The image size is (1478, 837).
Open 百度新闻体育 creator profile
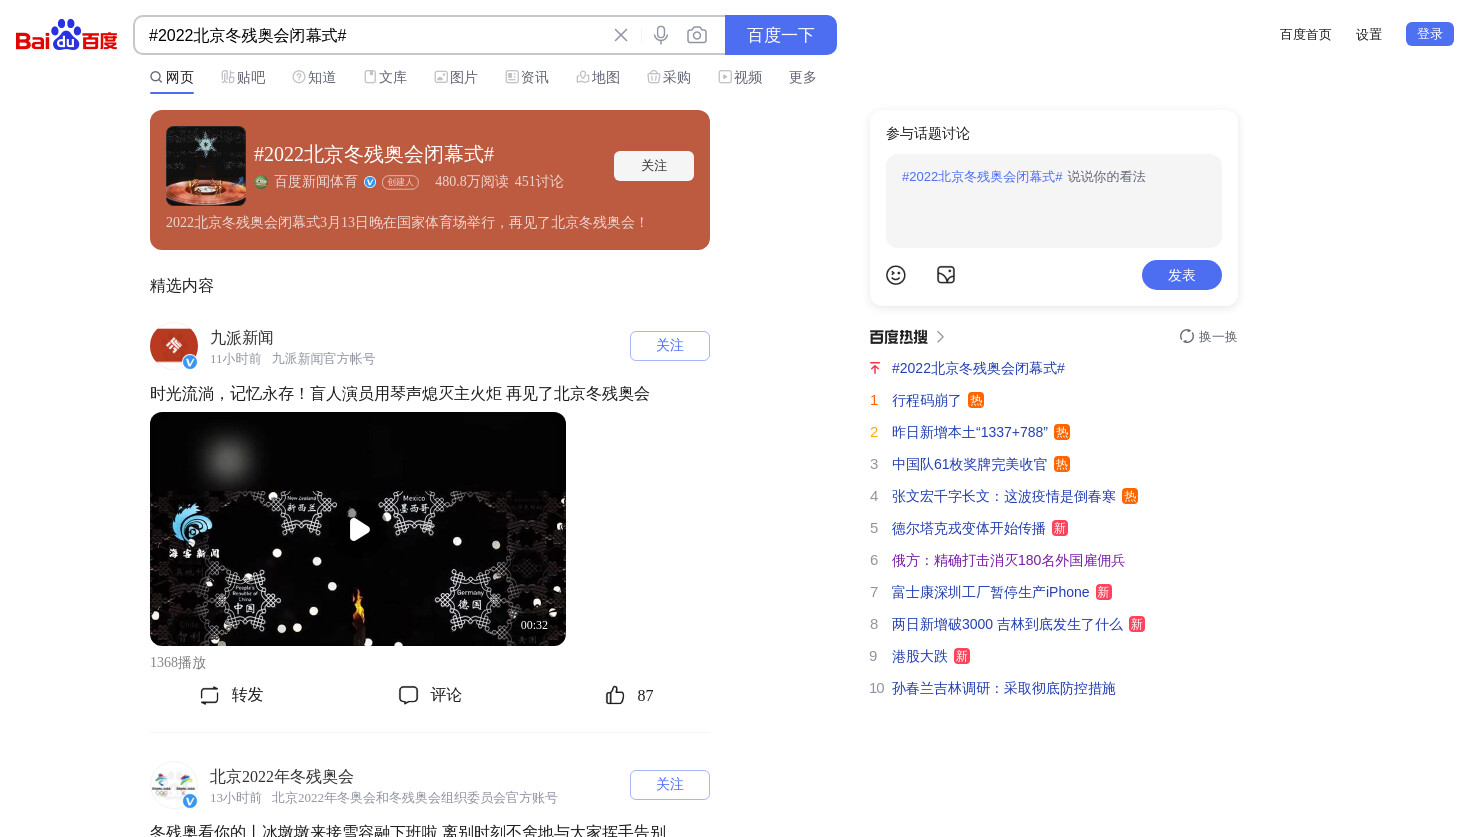[316, 182]
